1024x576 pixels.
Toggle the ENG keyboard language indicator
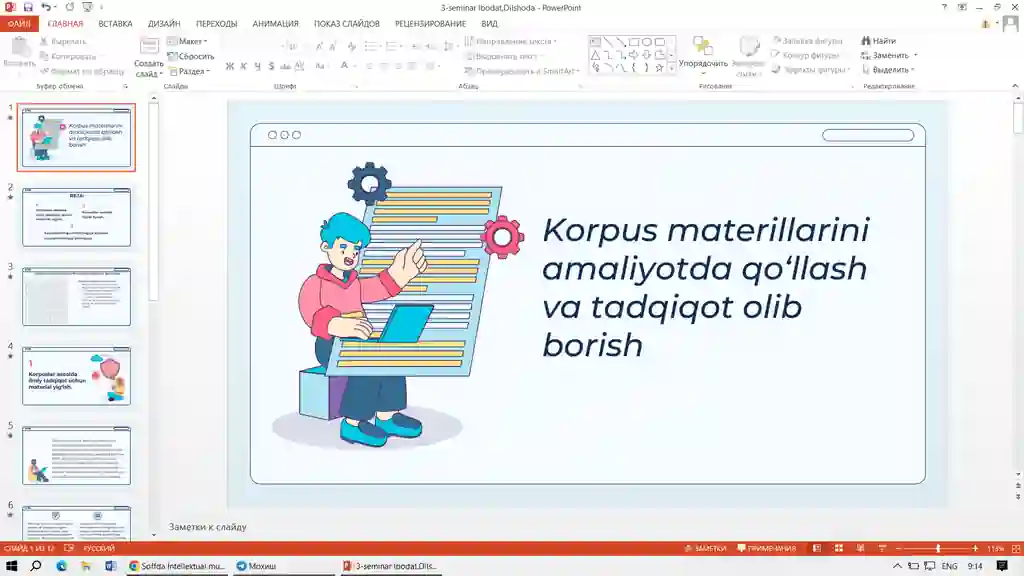[x=949, y=567]
